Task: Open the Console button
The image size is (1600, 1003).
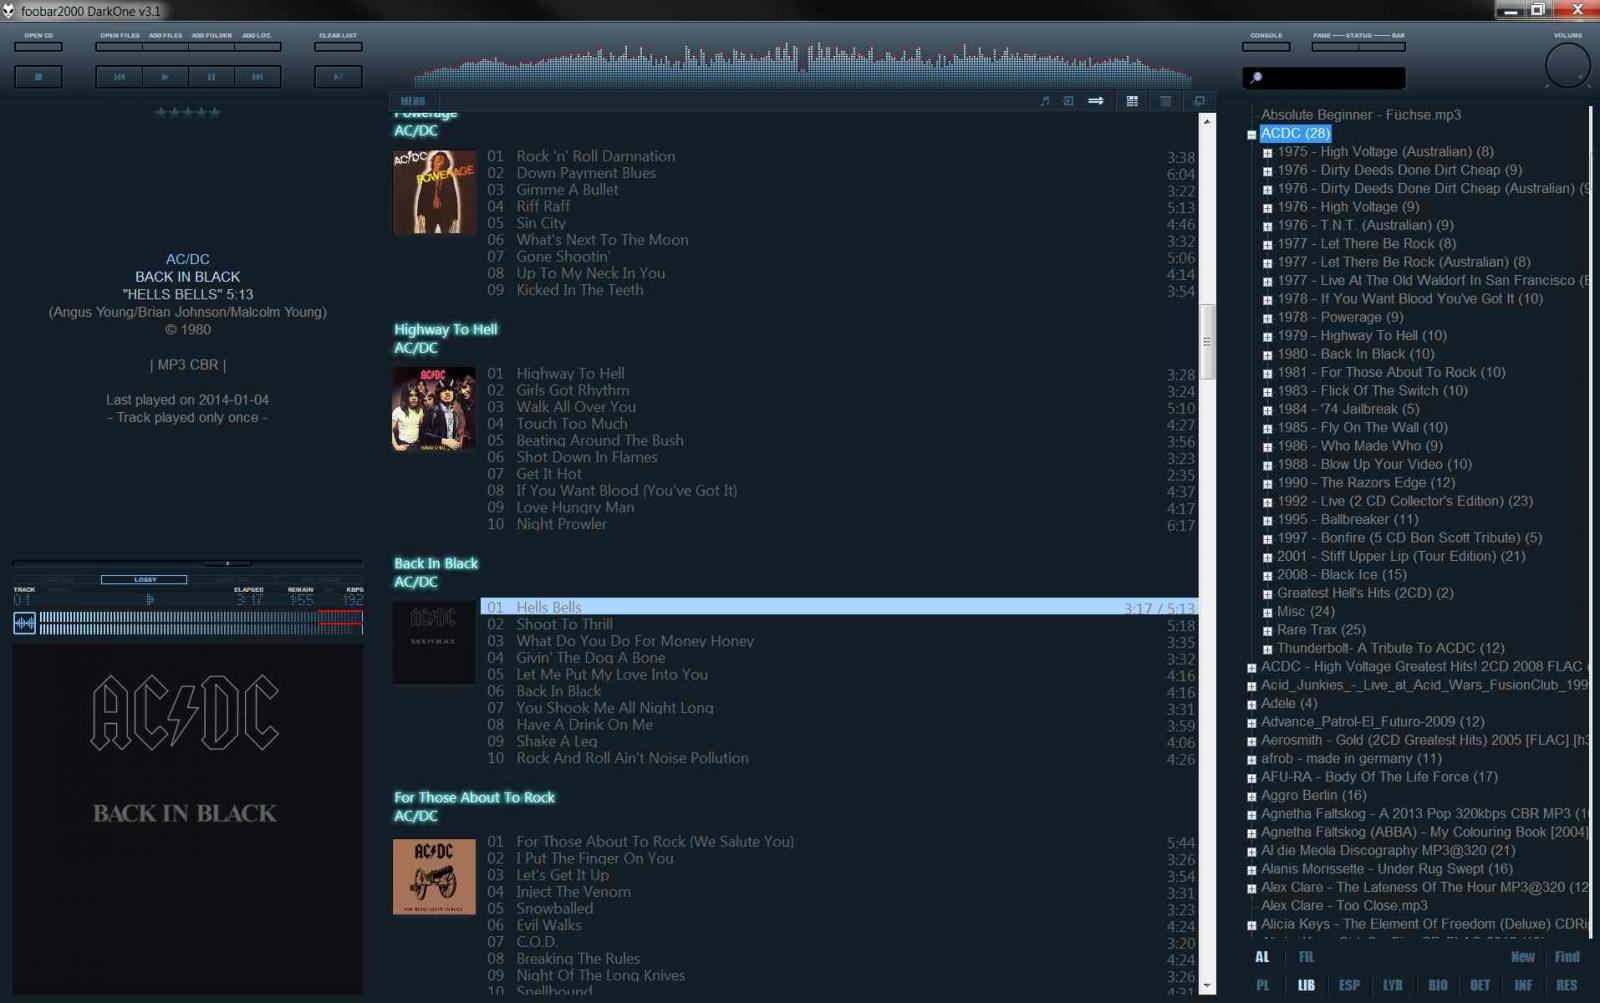Action: click(1266, 46)
